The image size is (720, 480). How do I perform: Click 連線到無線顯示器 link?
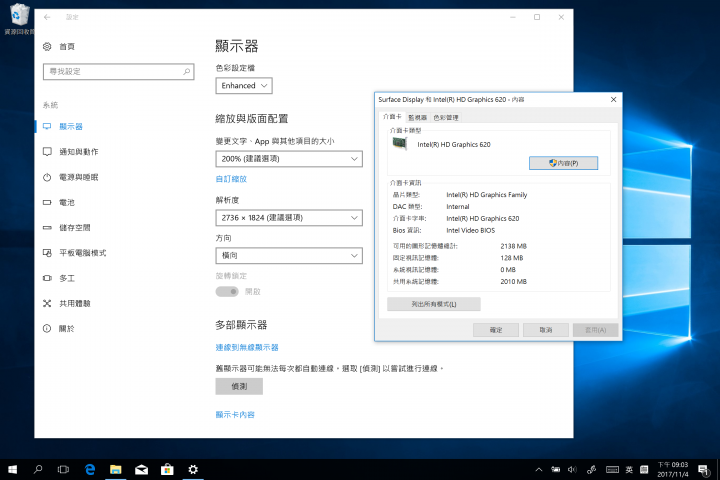point(247,348)
